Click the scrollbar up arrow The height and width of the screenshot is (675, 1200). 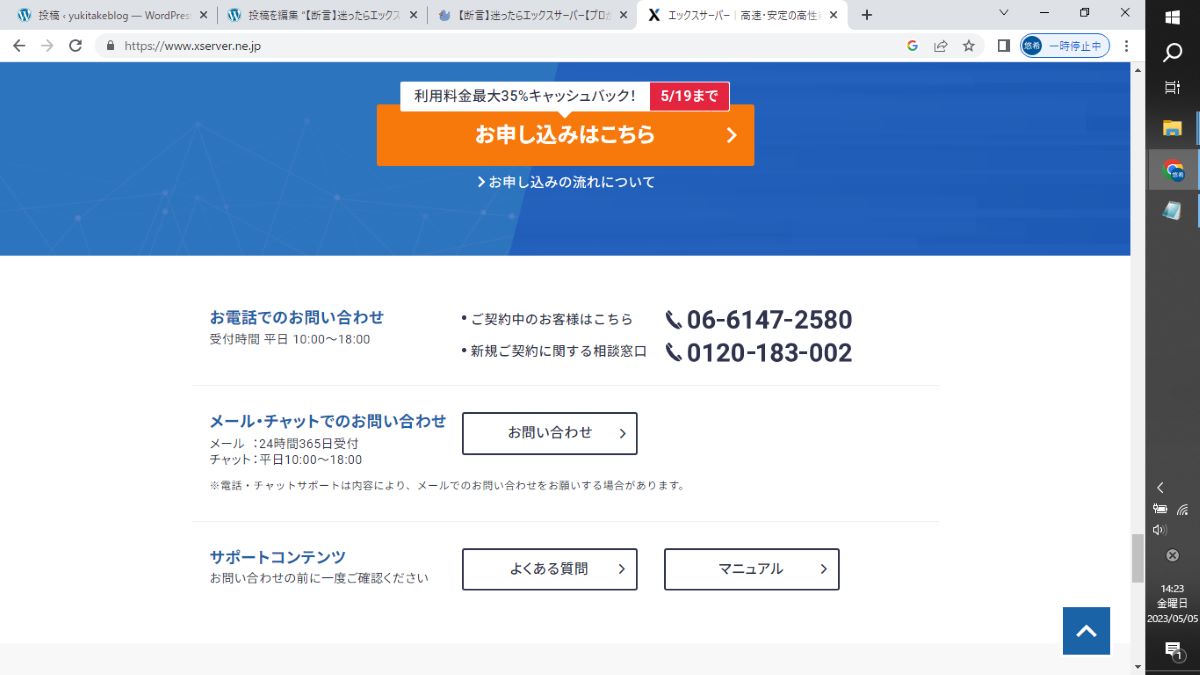click(1137, 70)
